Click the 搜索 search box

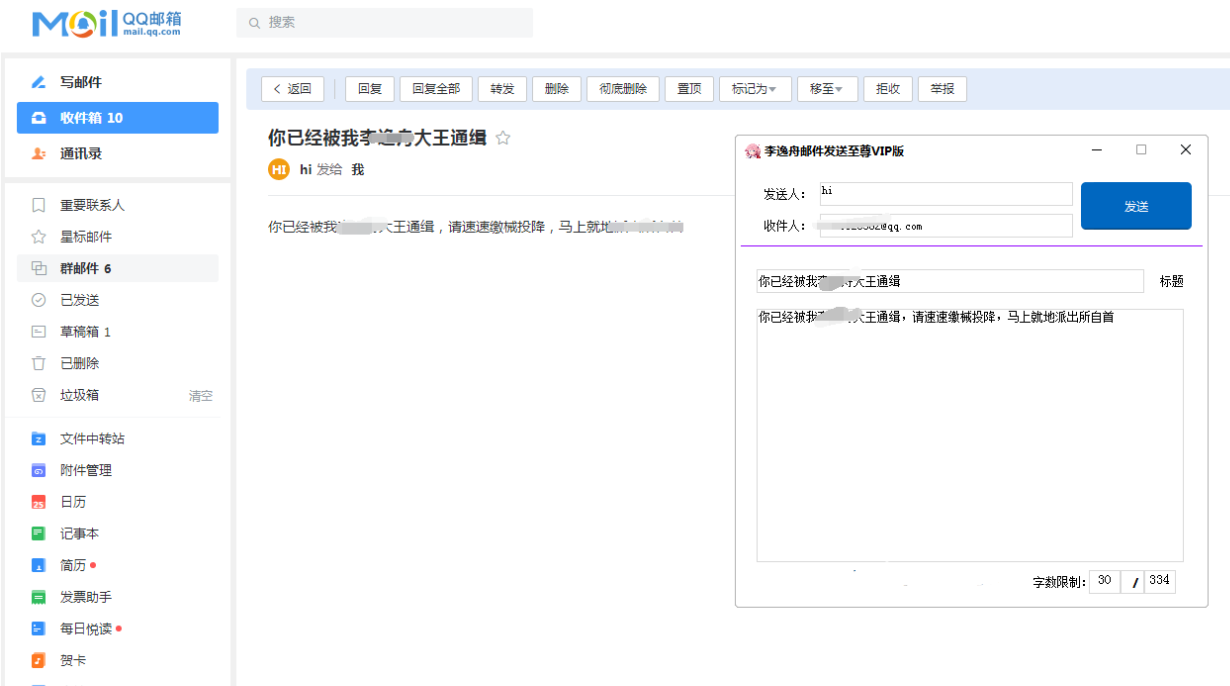point(385,22)
